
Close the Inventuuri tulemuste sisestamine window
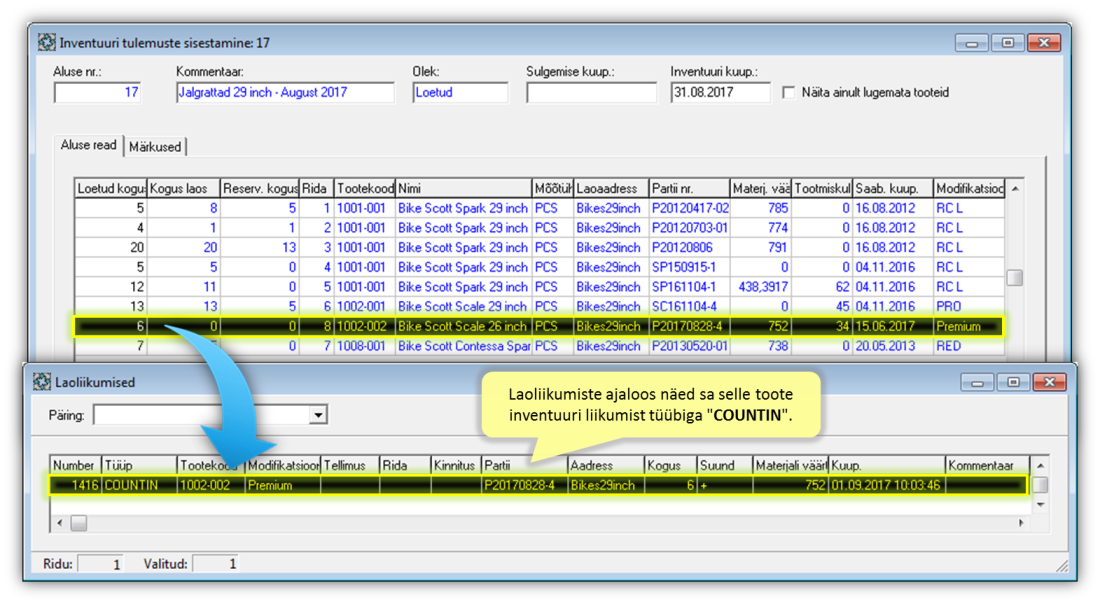(x=1044, y=43)
